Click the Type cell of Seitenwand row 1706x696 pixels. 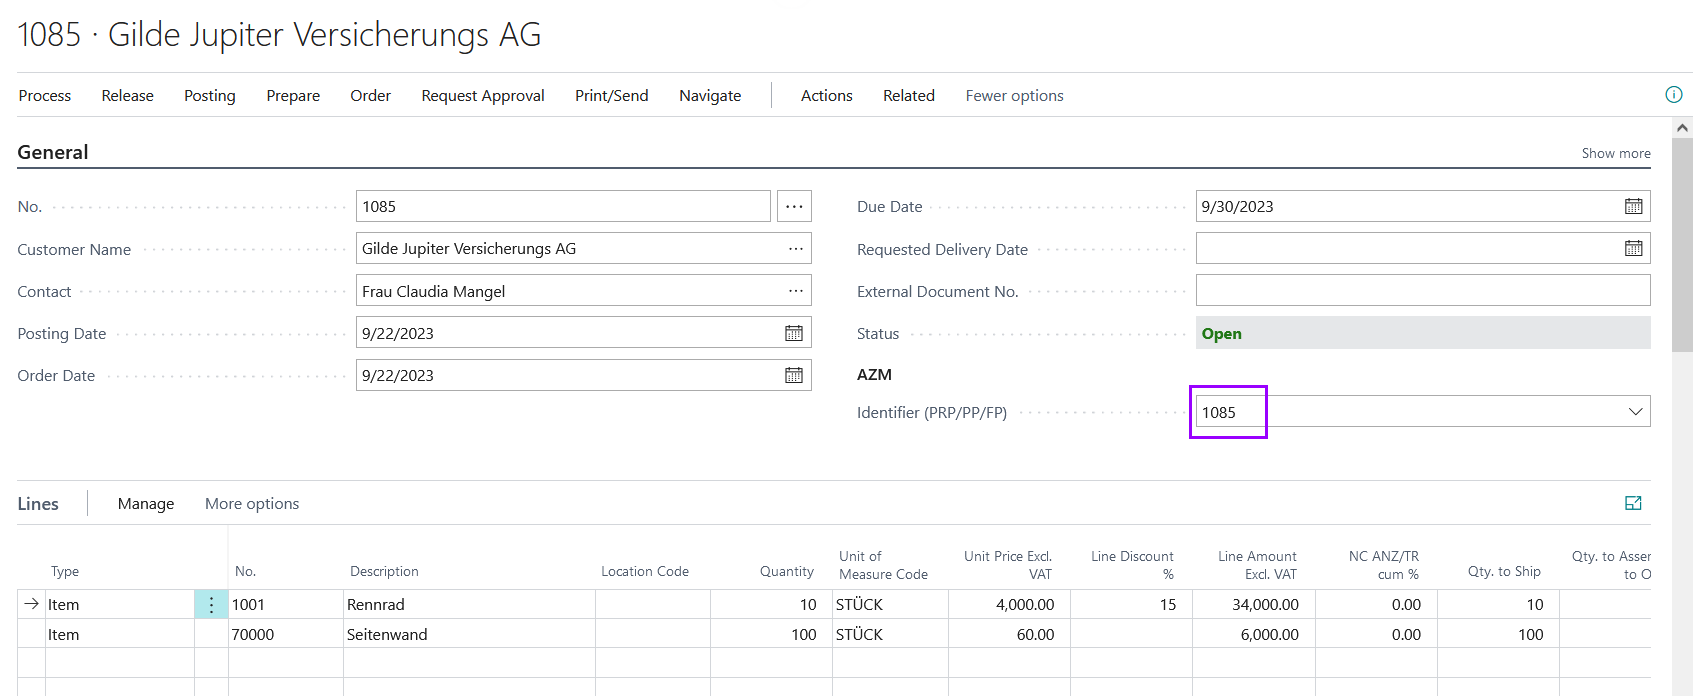click(120, 634)
